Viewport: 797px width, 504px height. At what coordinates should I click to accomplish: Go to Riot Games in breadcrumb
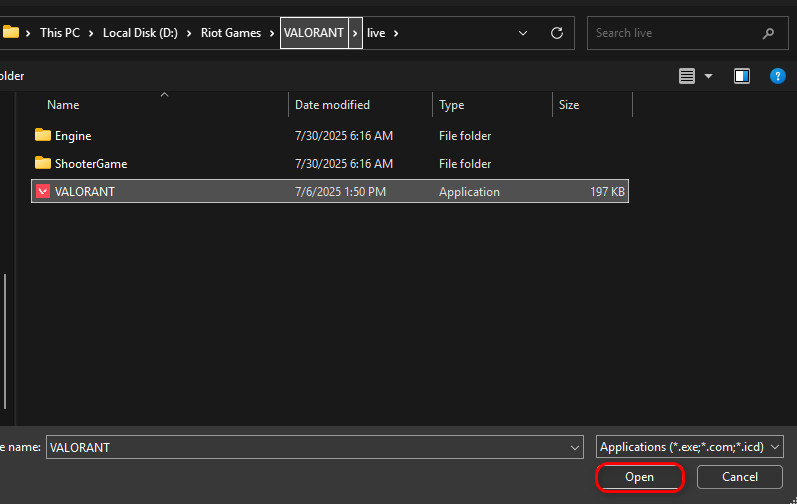pyautogui.click(x=231, y=33)
